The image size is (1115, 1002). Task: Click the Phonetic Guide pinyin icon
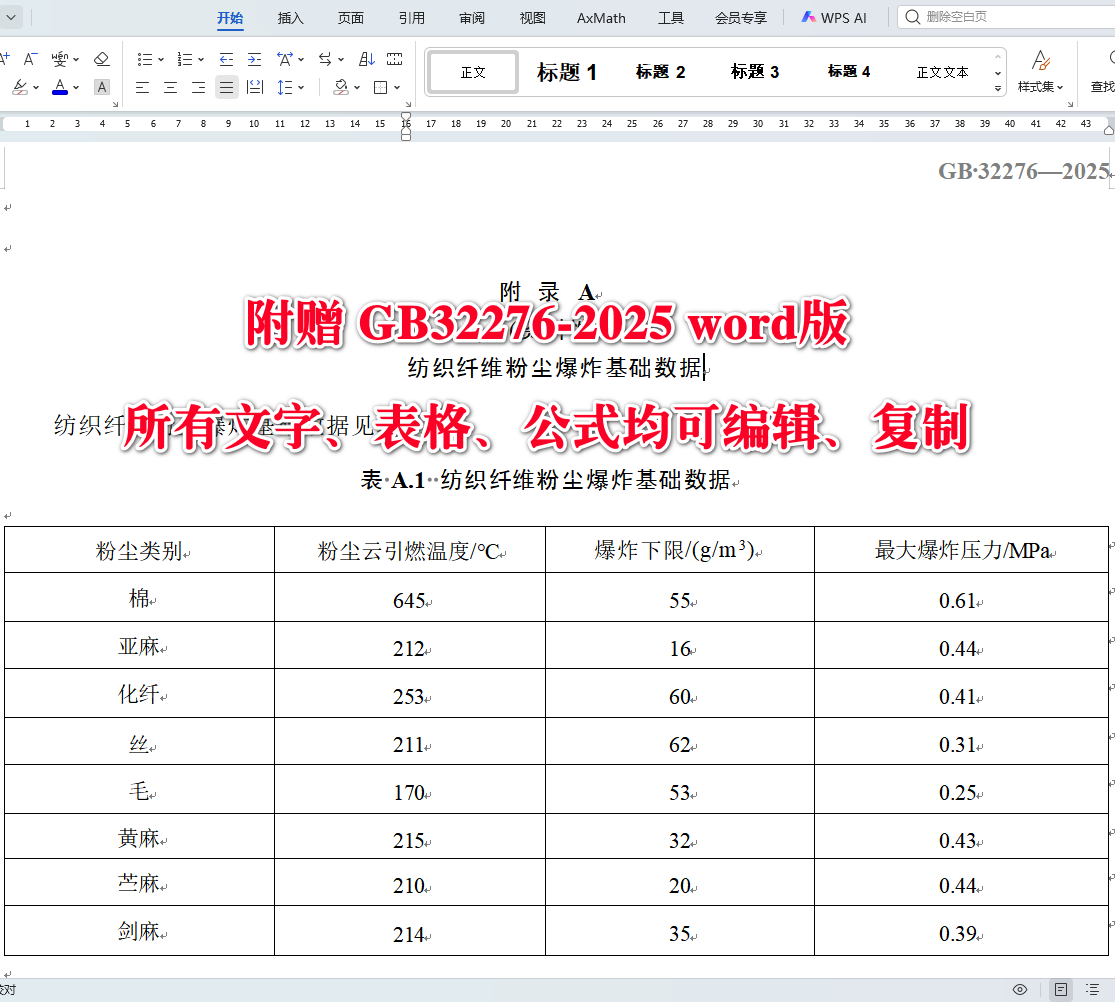coord(58,58)
